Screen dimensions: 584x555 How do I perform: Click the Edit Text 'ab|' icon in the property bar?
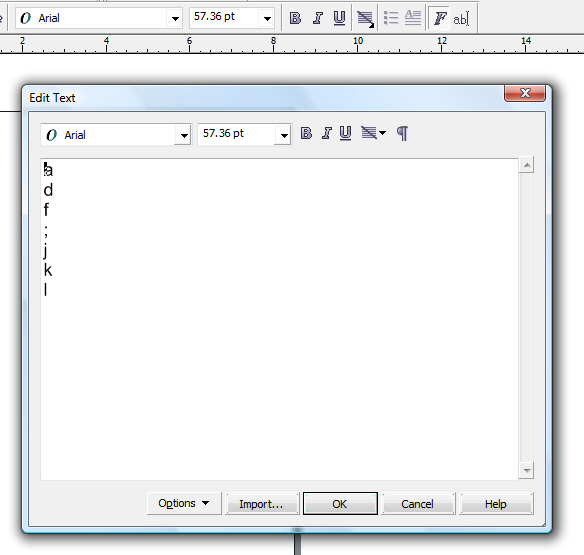[462, 18]
